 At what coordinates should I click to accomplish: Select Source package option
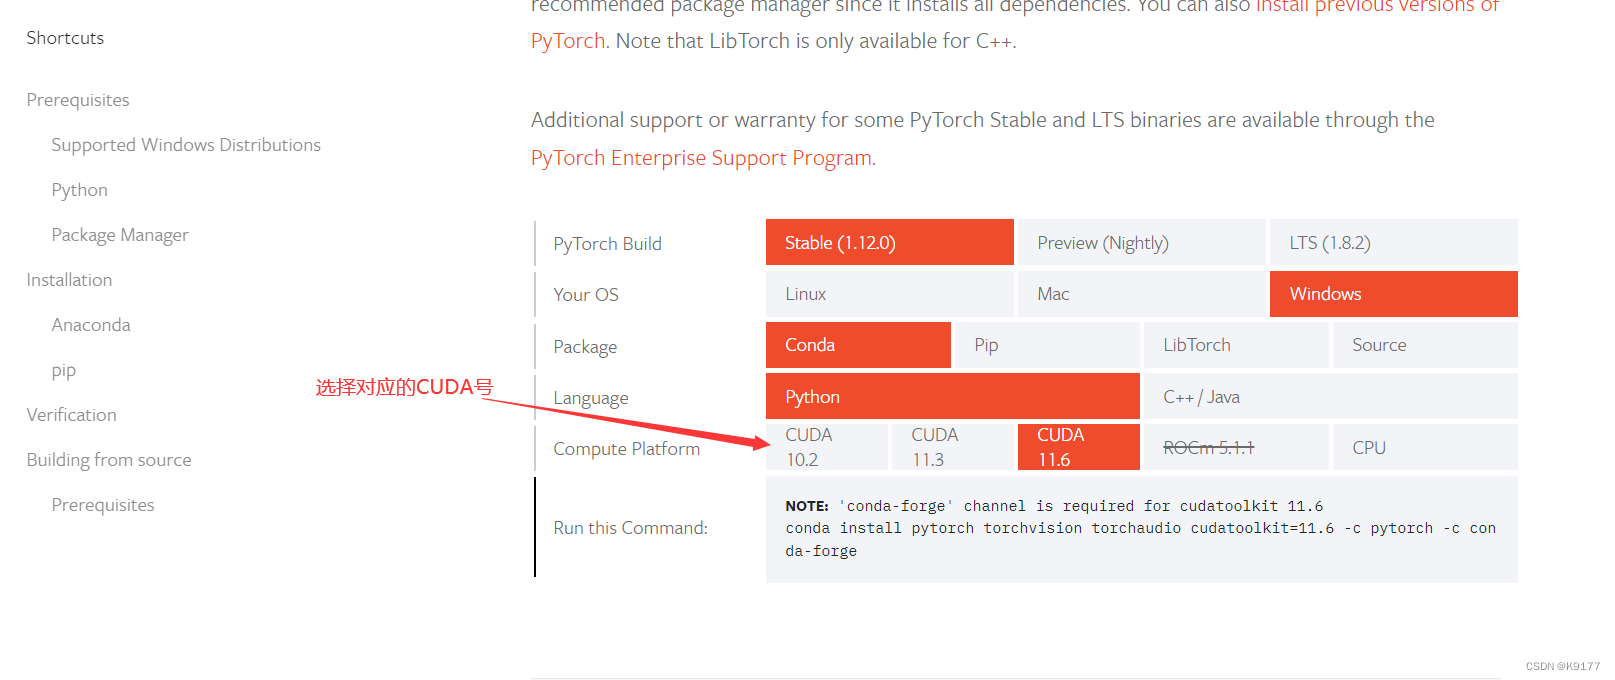tap(1425, 345)
